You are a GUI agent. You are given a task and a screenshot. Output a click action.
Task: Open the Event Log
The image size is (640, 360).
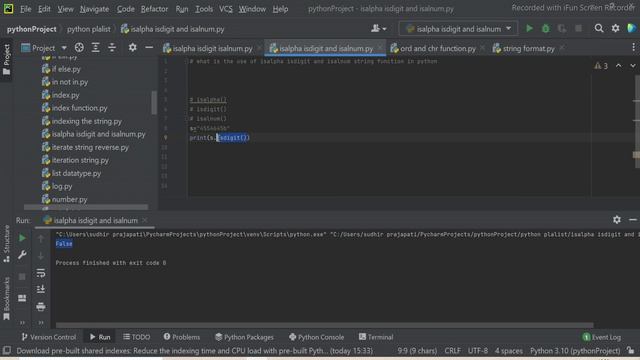[602, 337]
